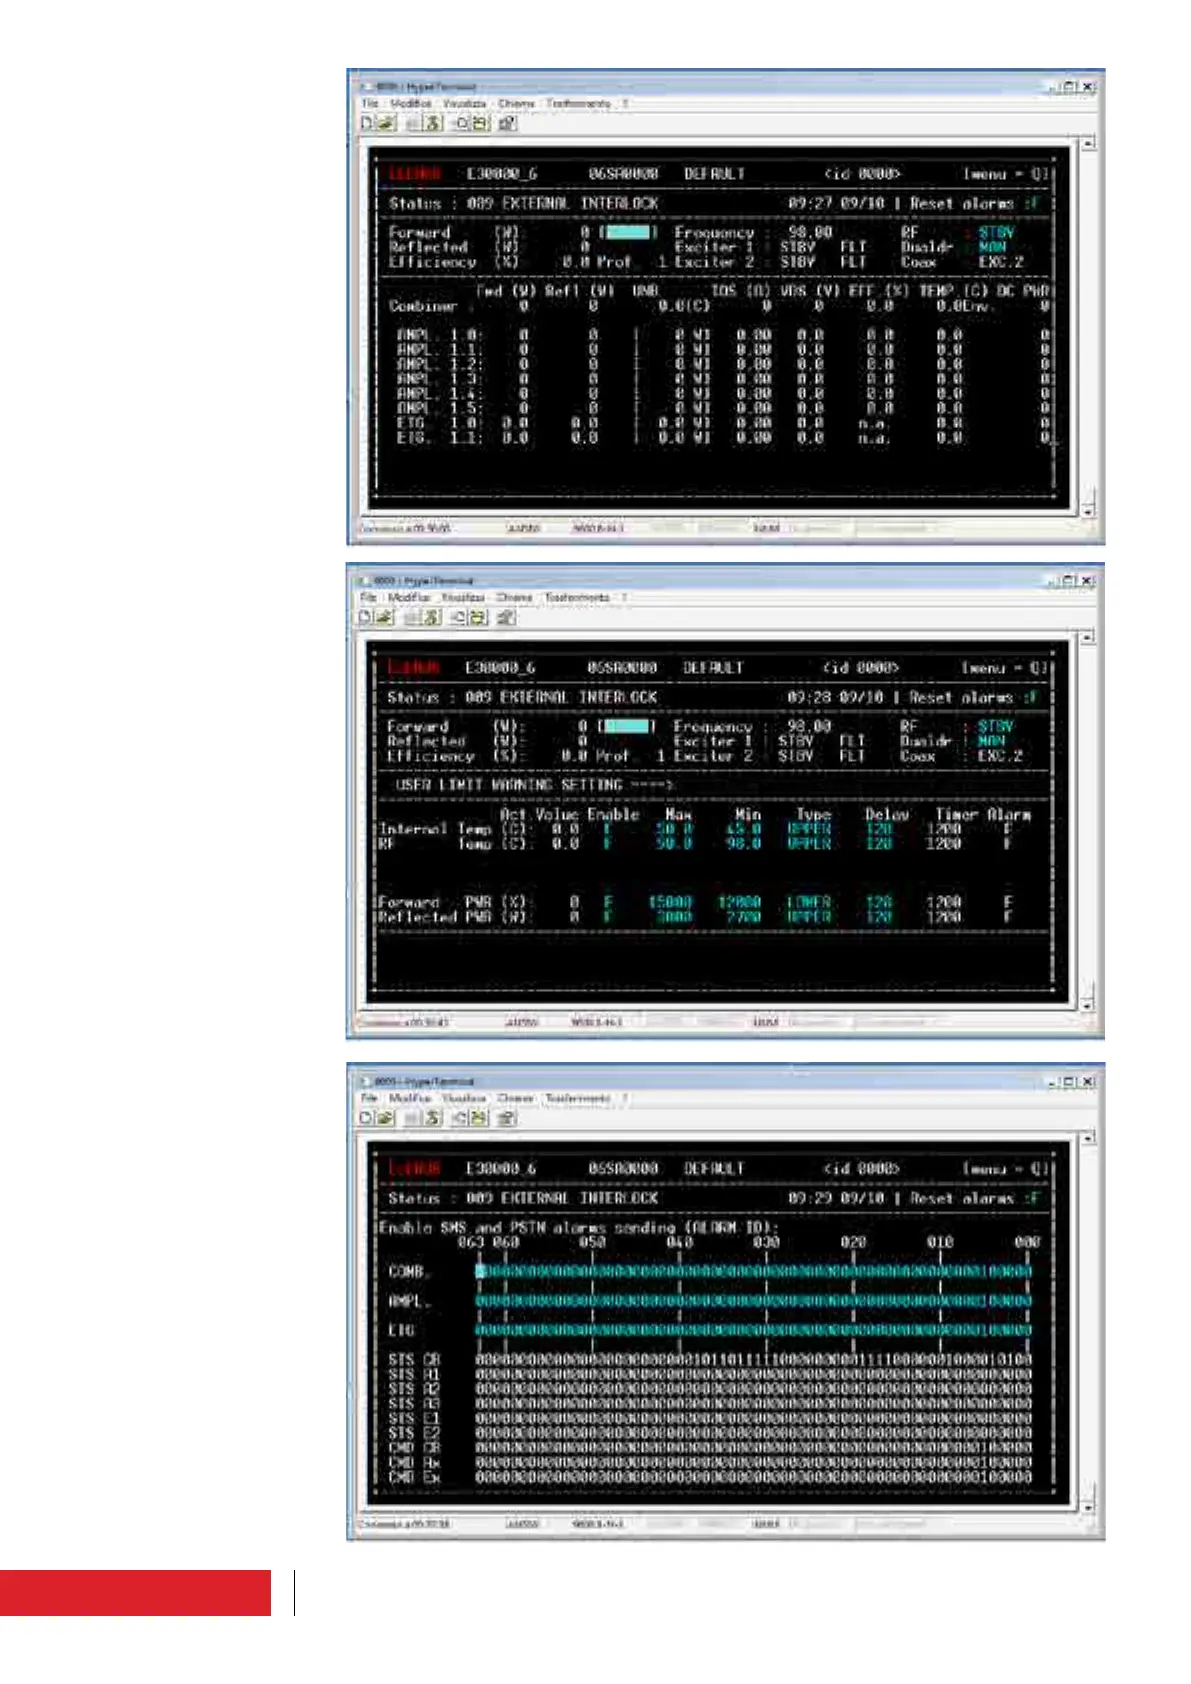The height and width of the screenshot is (1684, 1191).
Task: Click Open file icon in the 09:27 window
Action: pyautogui.click(x=385, y=123)
